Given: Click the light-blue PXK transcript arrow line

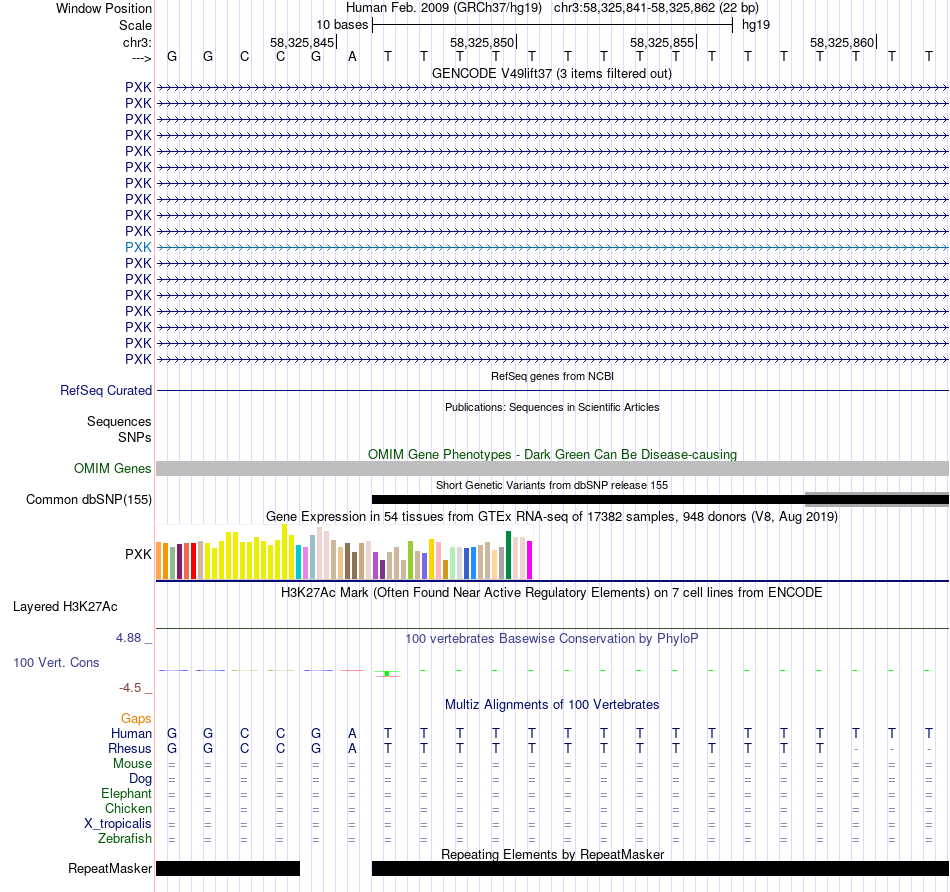Looking at the screenshot, I should [553, 247].
